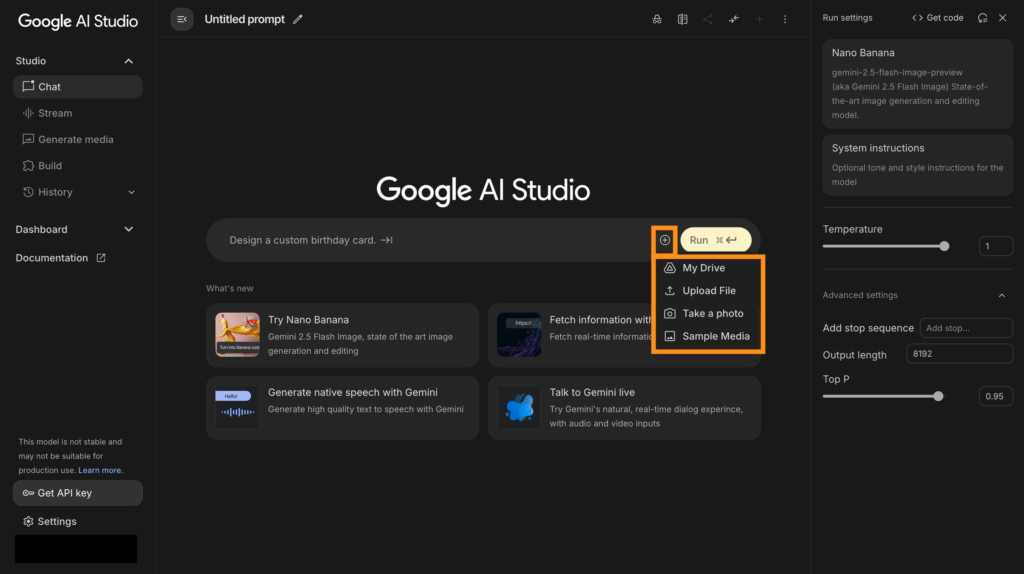Open the compare mode icon in the top toolbar

pyautogui.click(x=682, y=20)
